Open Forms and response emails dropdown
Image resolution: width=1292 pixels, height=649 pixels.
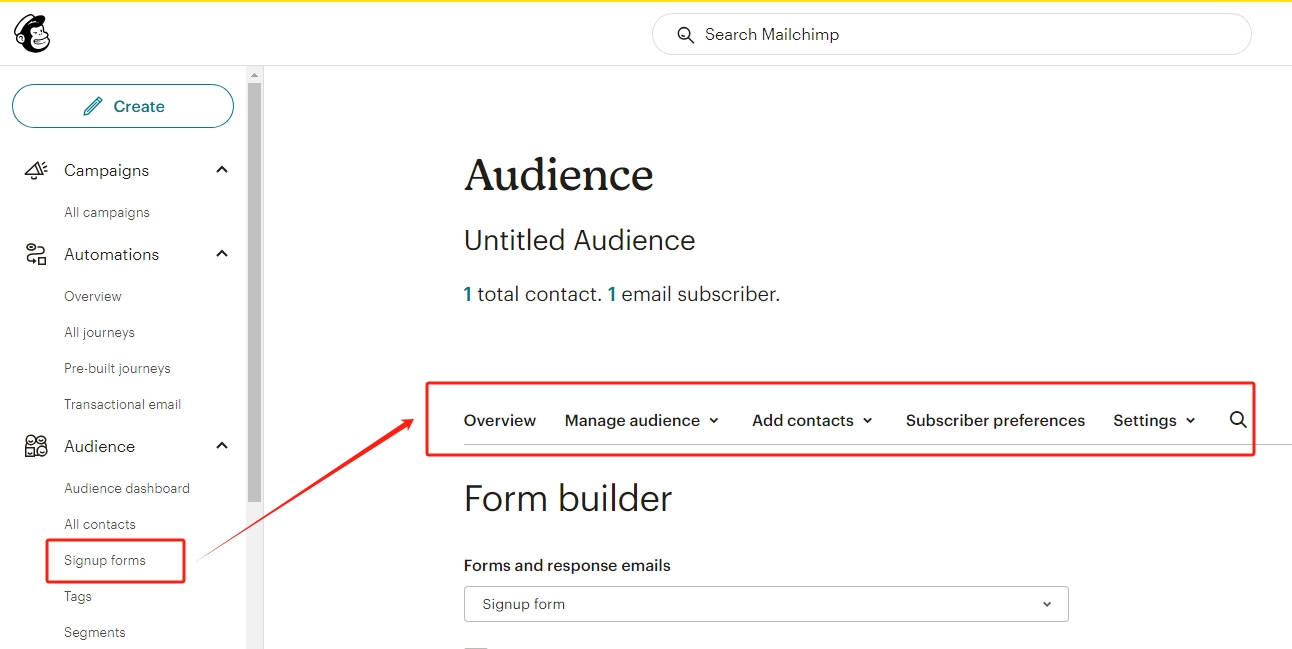click(766, 604)
